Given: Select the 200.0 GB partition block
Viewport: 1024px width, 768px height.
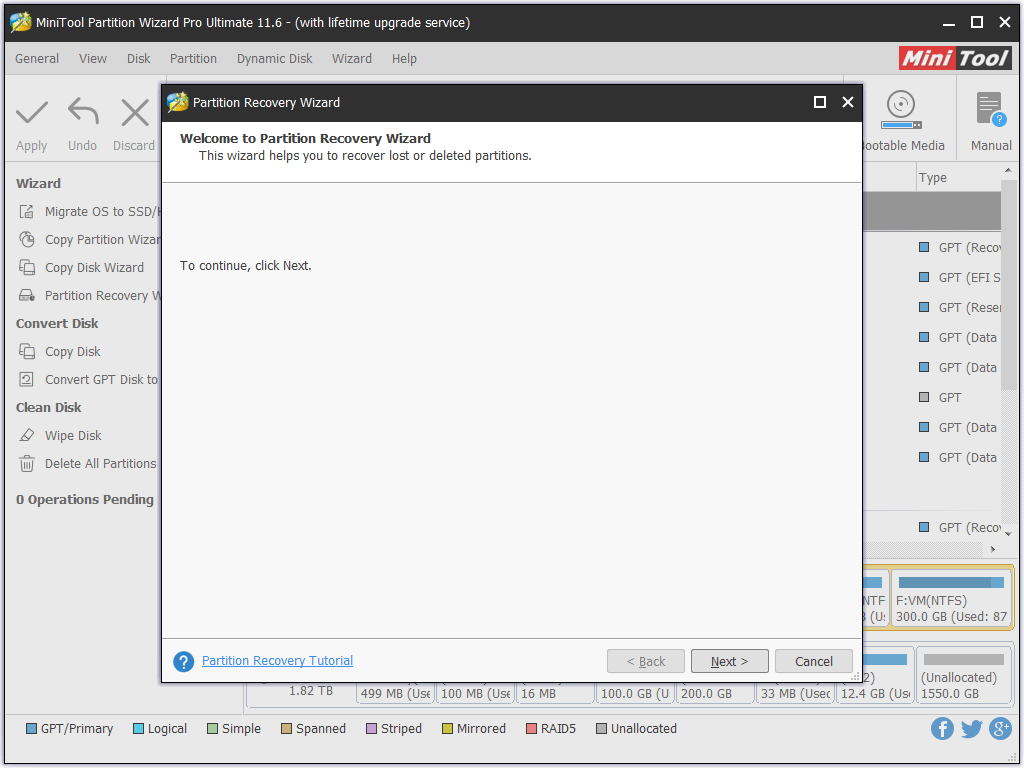Looking at the screenshot, I should [x=714, y=693].
